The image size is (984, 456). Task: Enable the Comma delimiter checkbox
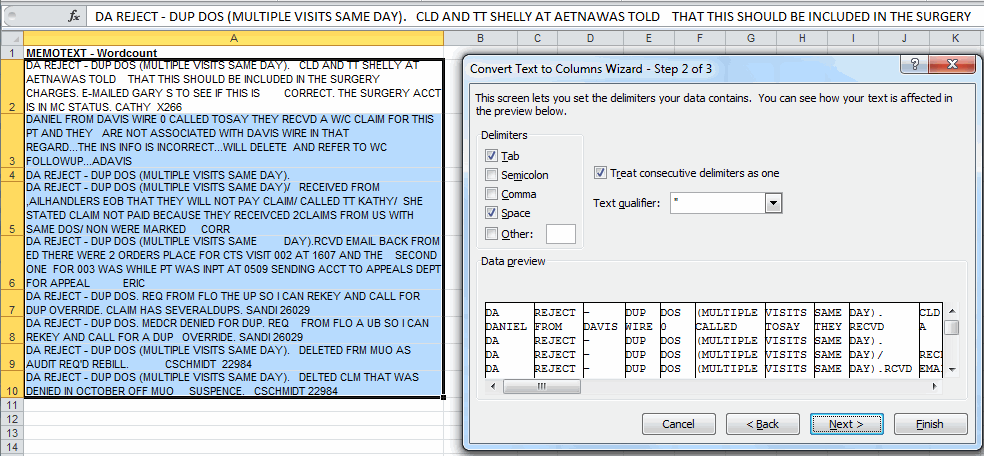[x=491, y=194]
